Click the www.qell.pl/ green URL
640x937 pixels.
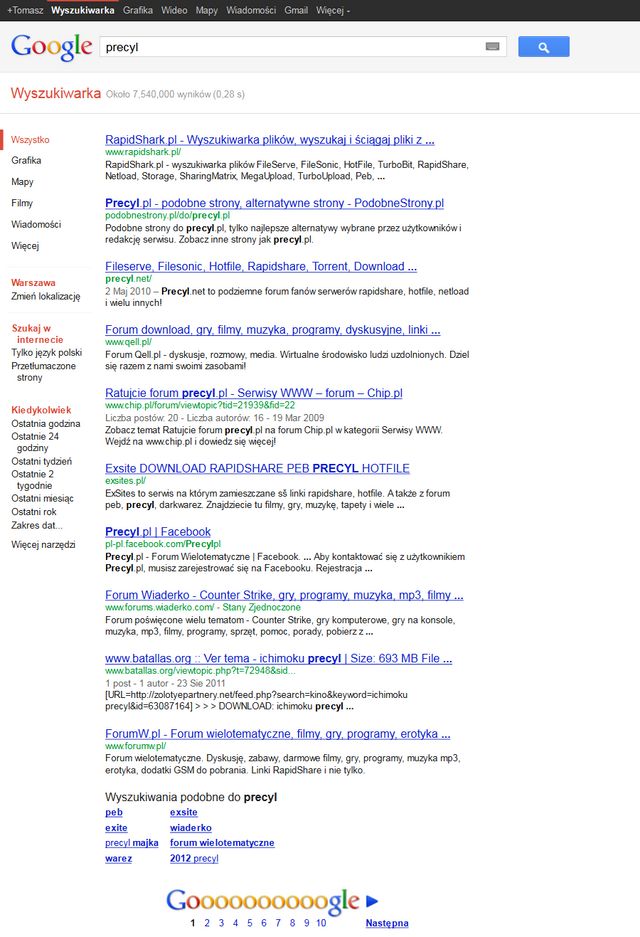click(x=128, y=342)
